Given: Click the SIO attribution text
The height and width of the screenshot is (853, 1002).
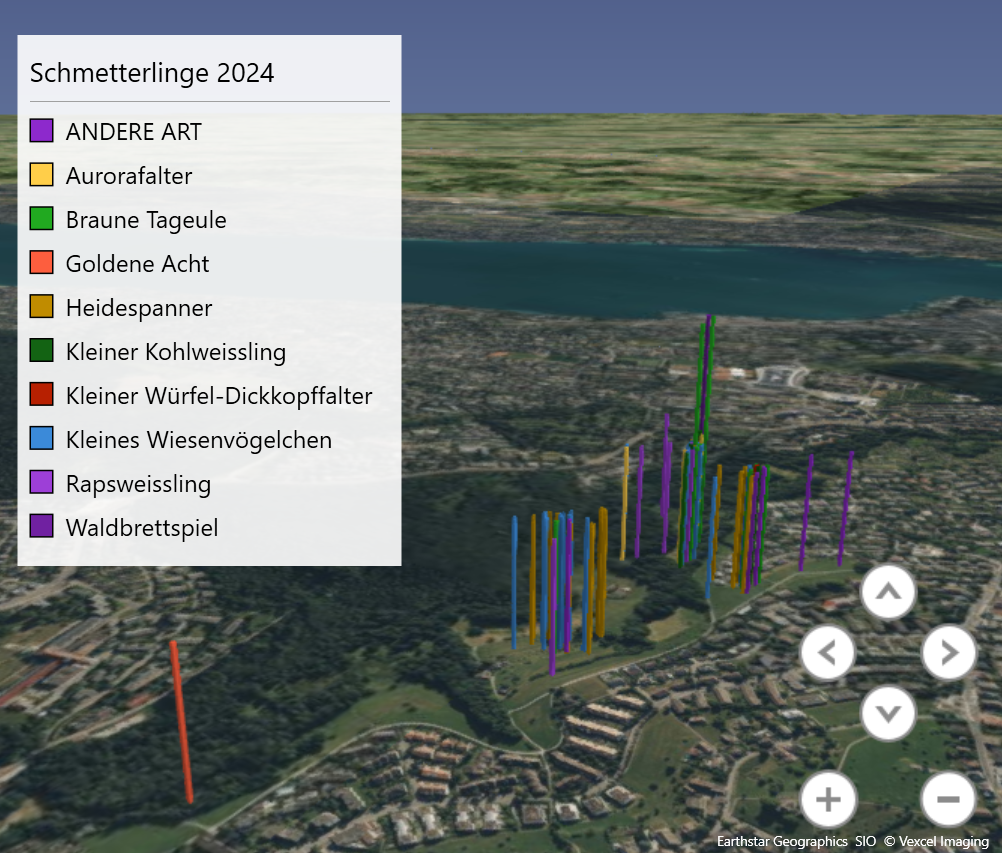Looking at the screenshot, I should [865, 841].
